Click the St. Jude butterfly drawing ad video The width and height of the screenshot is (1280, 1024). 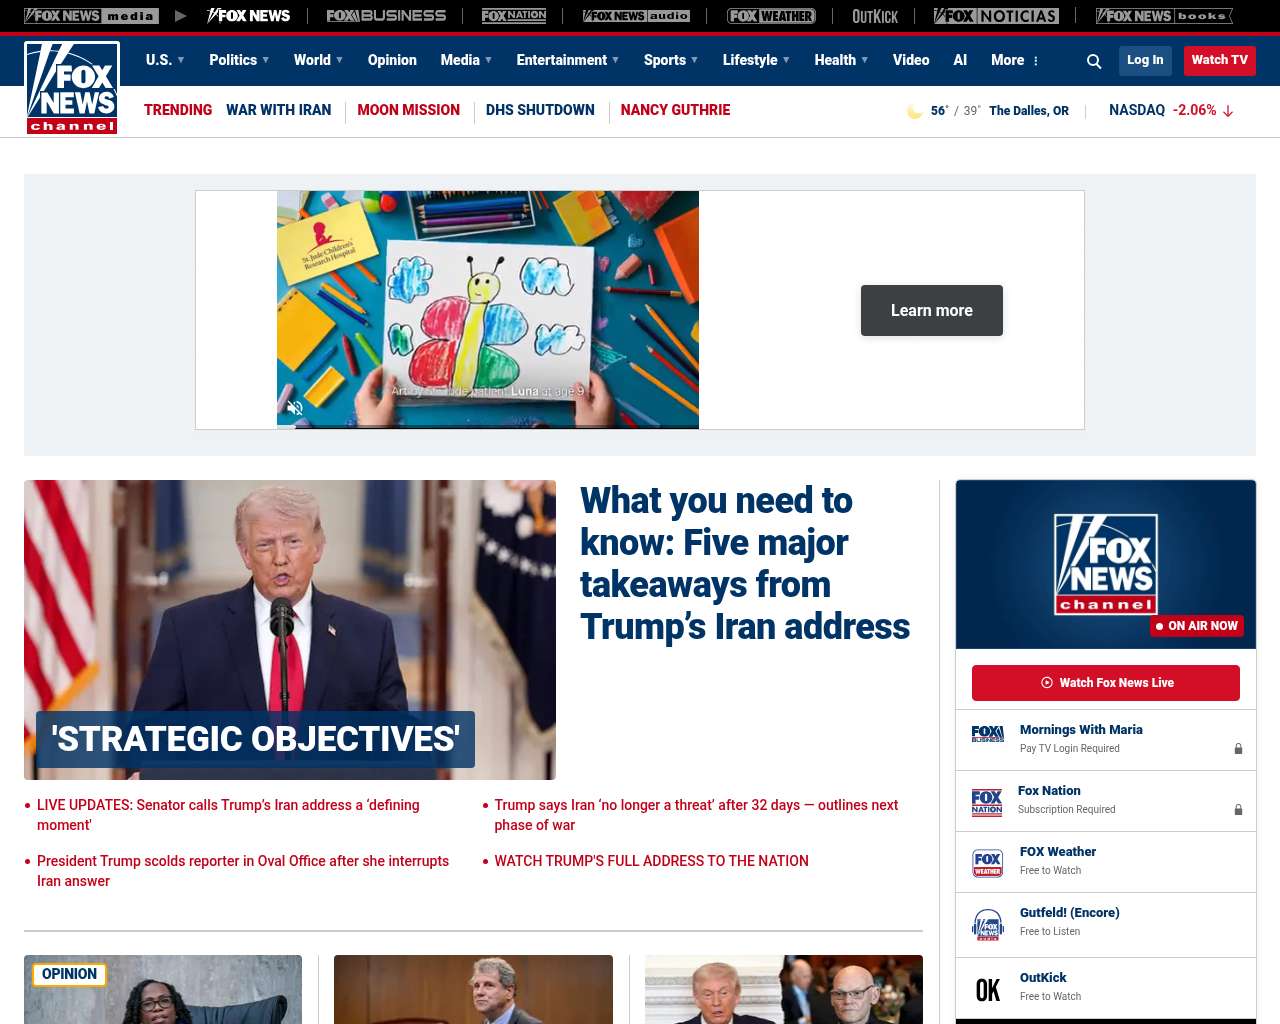(488, 309)
